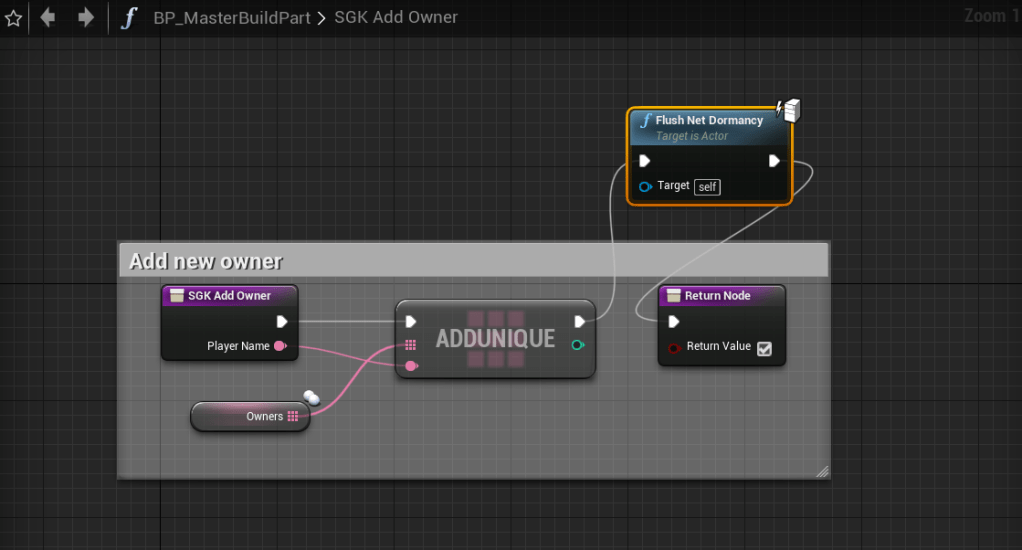The height and width of the screenshot is (550, 1022).
Task: Click the Return Value boolean pin
Action: pyautogui.click(x=674, y=348)
